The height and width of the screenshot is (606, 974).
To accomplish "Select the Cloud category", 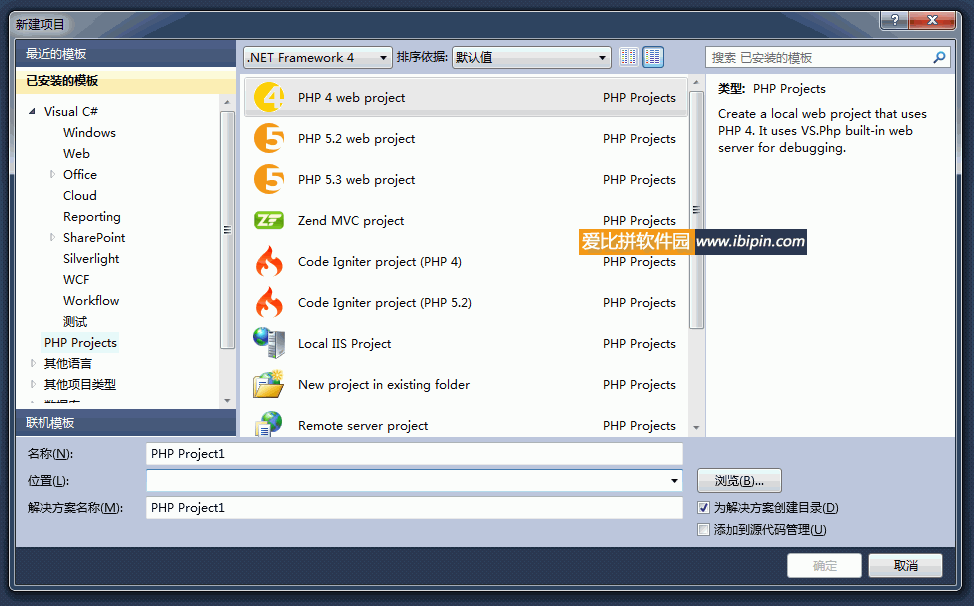I will point(80,196).
